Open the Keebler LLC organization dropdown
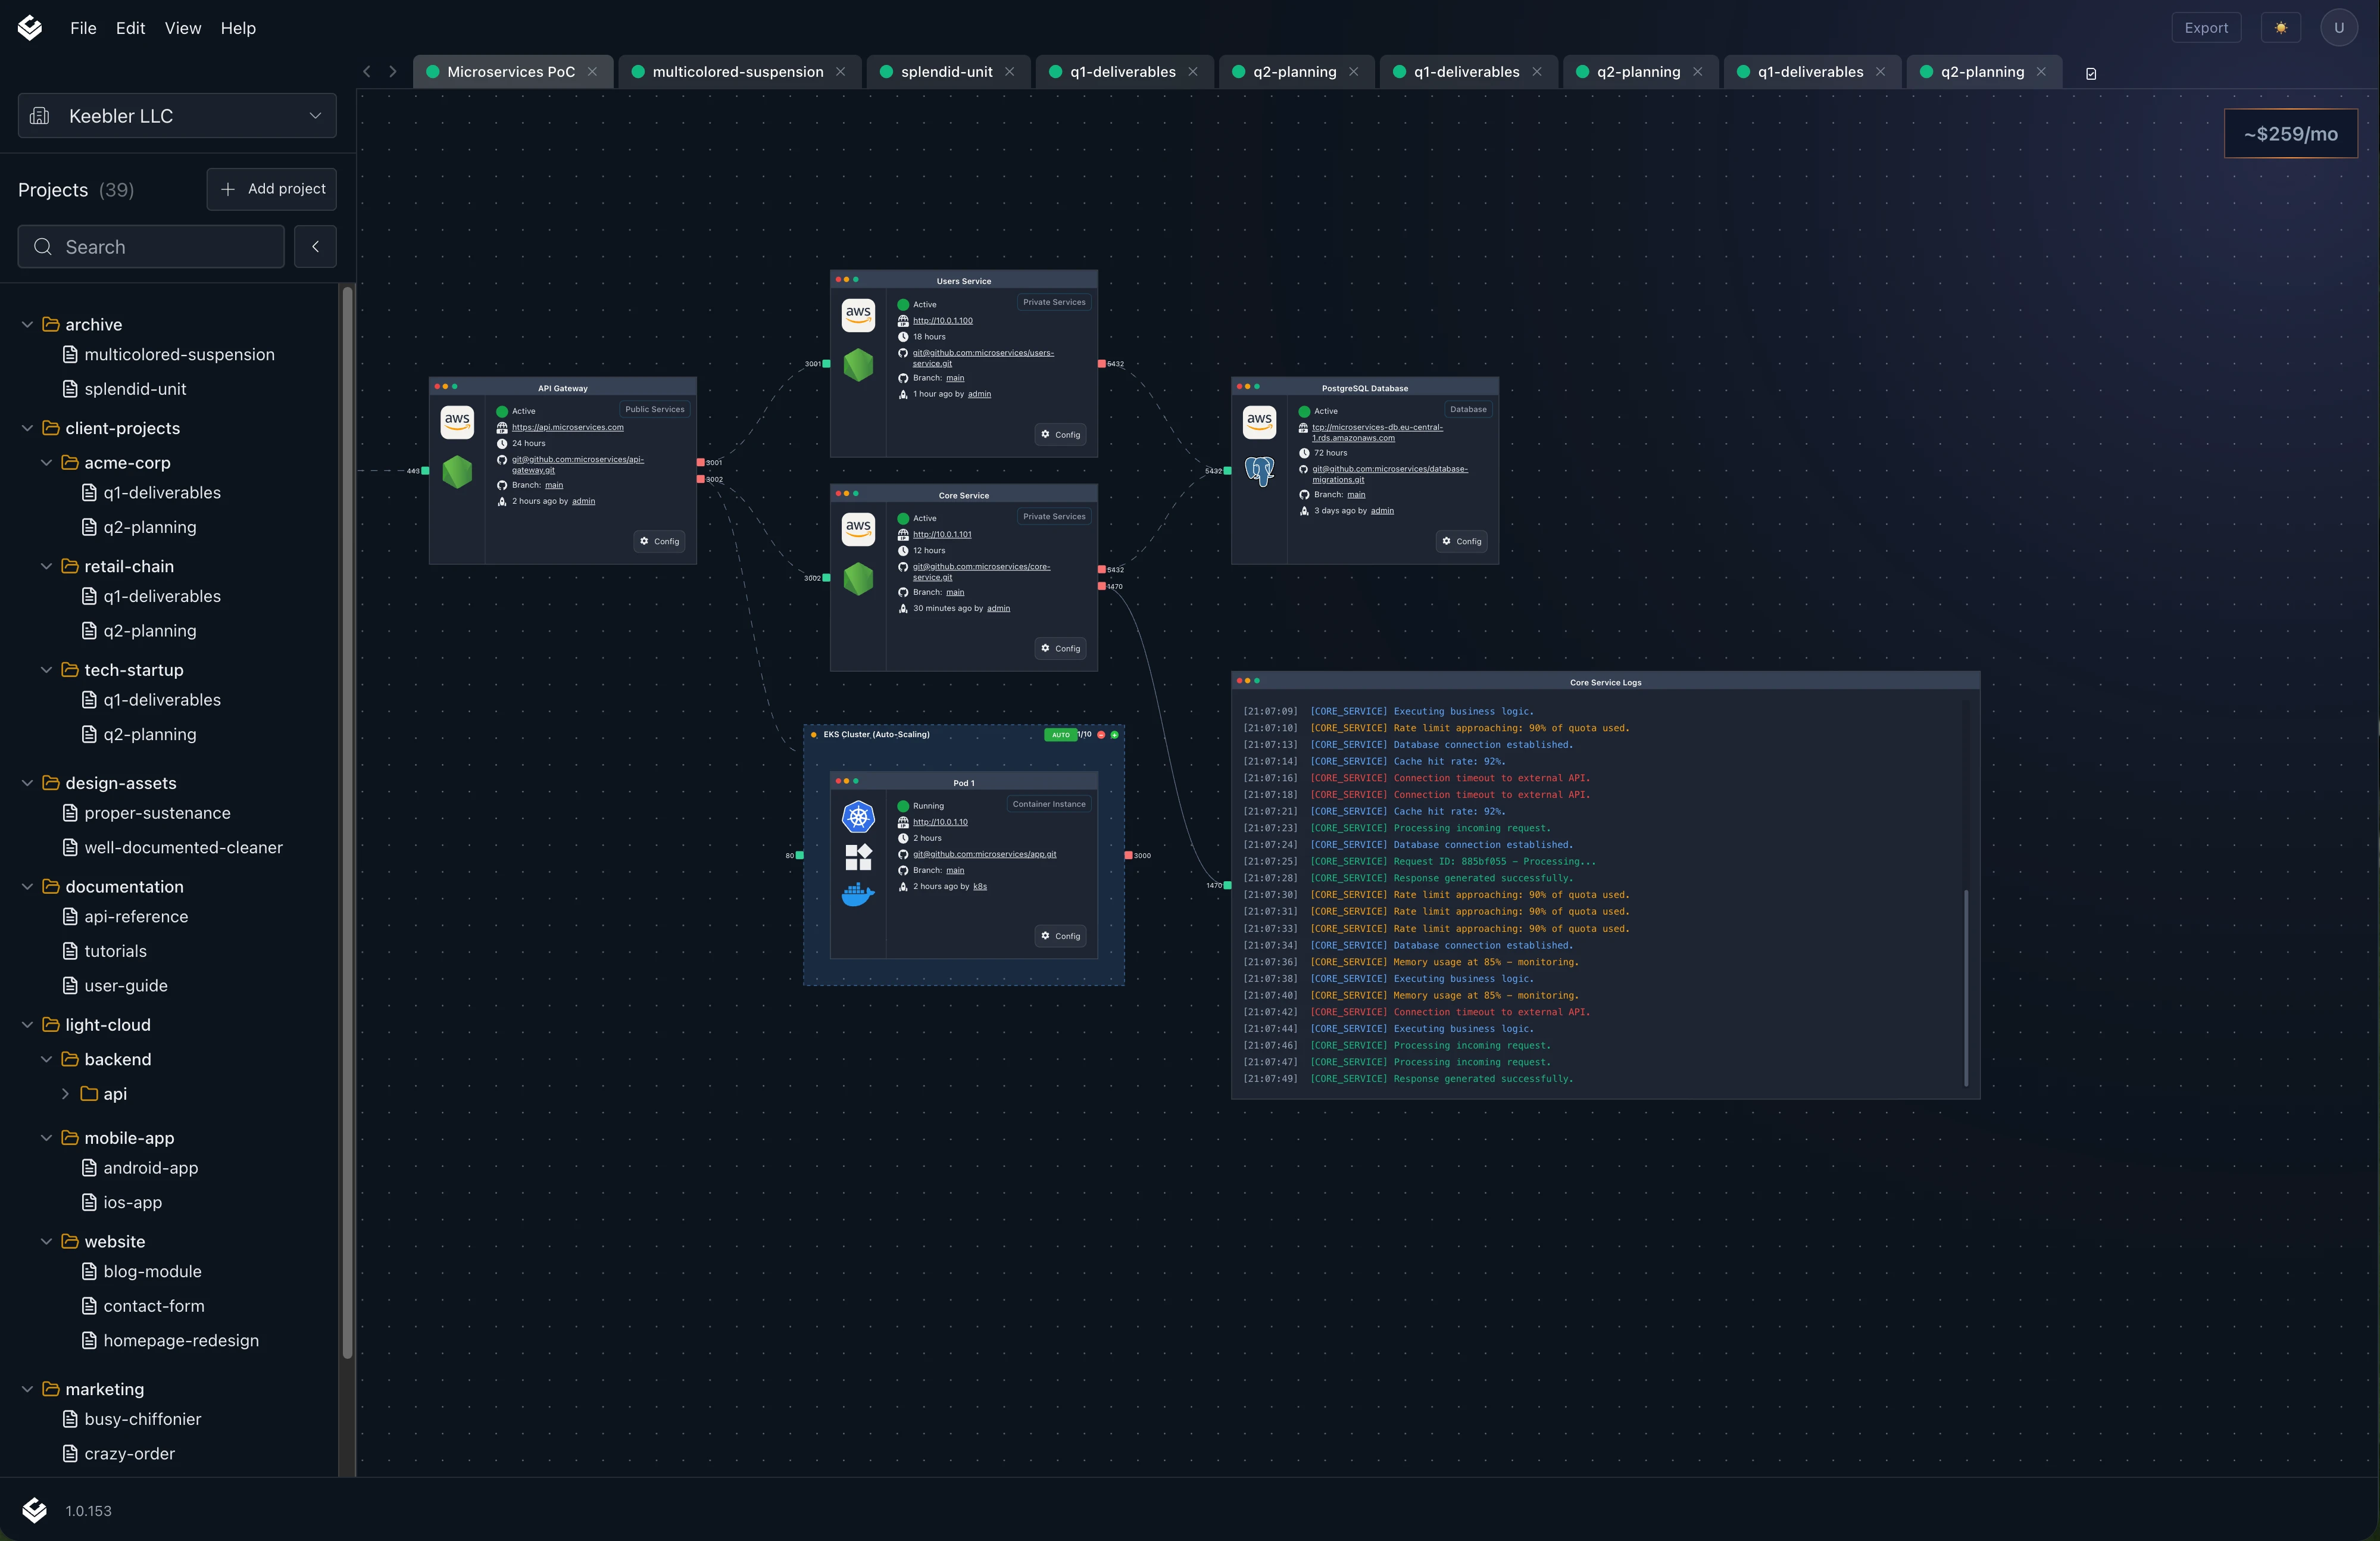 pos(177,116)
